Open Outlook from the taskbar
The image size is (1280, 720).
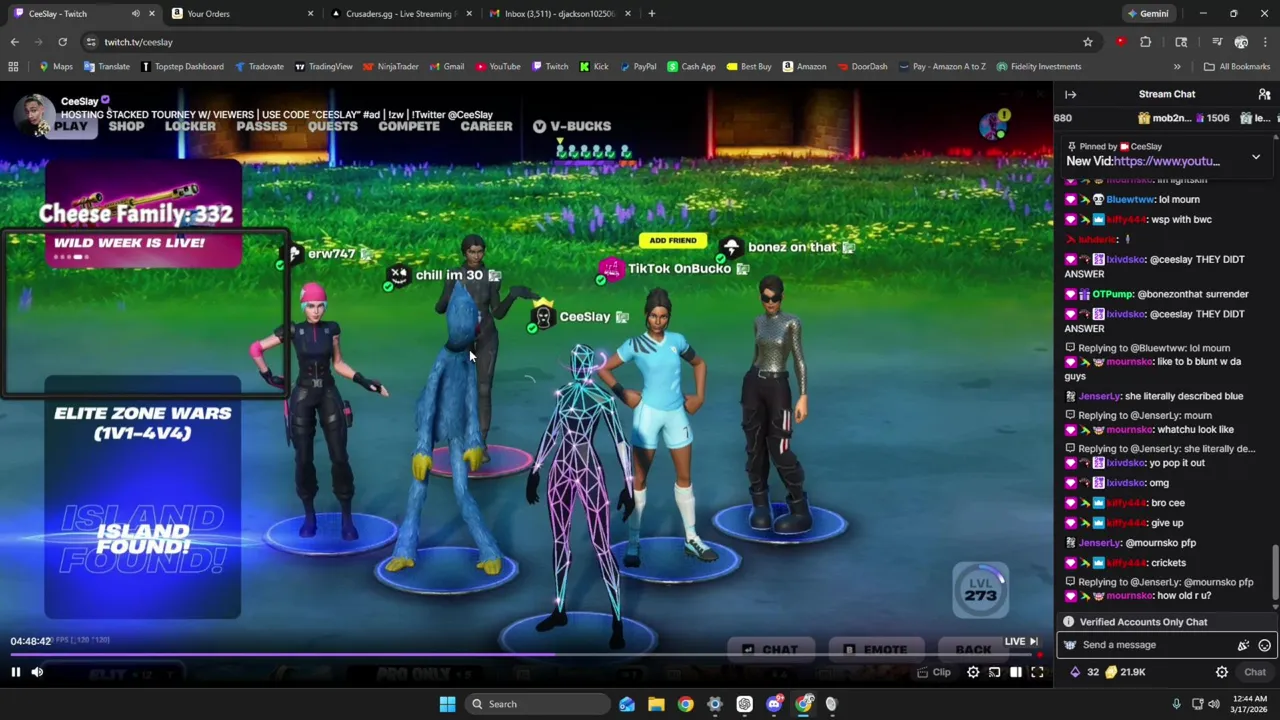pos(627,704)
